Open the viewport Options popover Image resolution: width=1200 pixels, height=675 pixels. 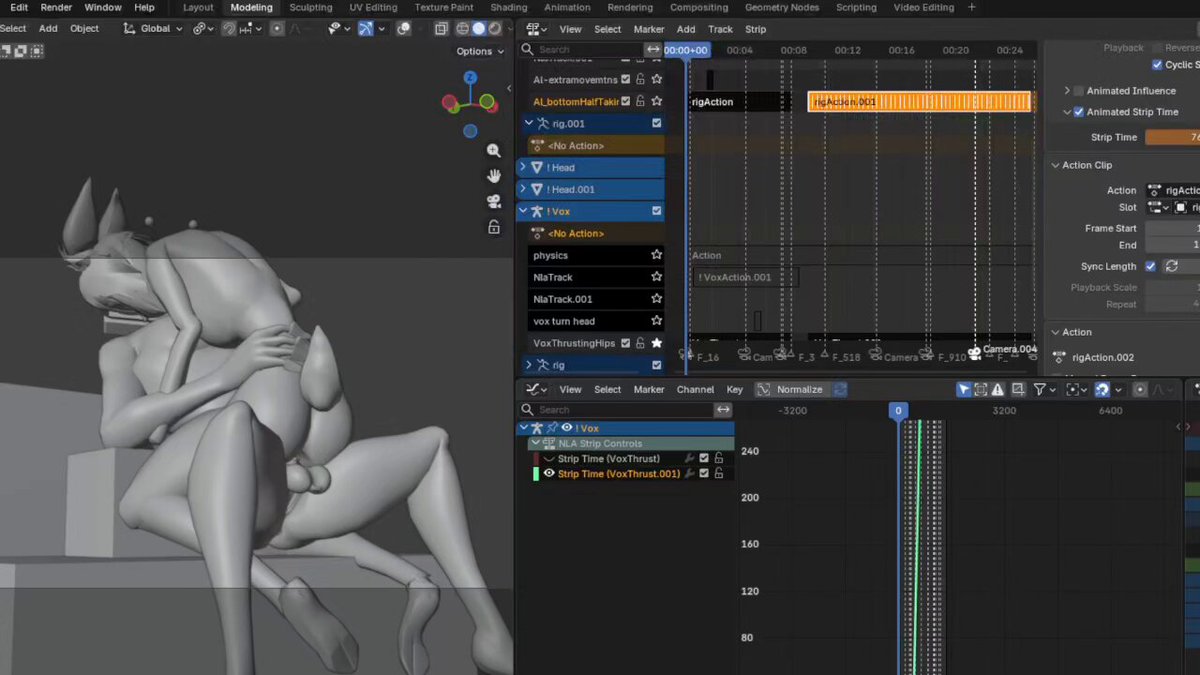[x=479, y=51]
